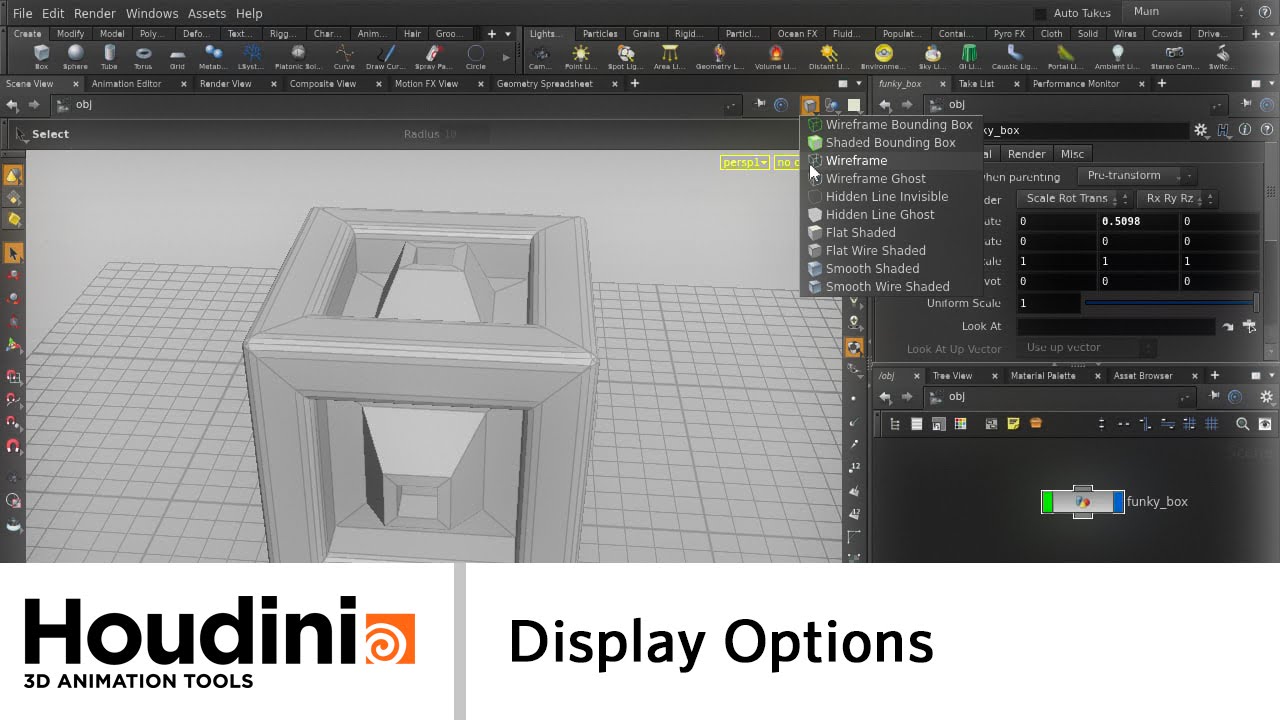1280x720 pixels.
Task: Add a GI Light from shelf
Action: tap(969, 57)
